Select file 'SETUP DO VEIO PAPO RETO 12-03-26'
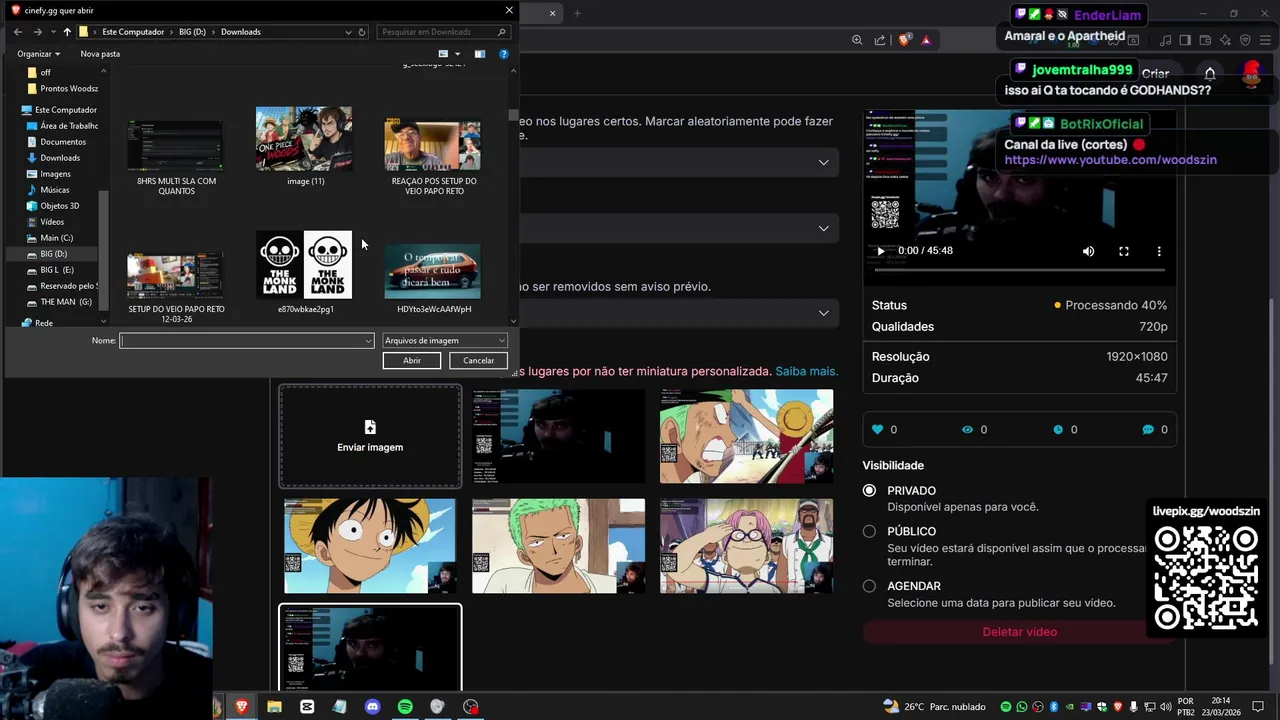The width and height of the screenshot is (1280, 720). click(176, 287)
